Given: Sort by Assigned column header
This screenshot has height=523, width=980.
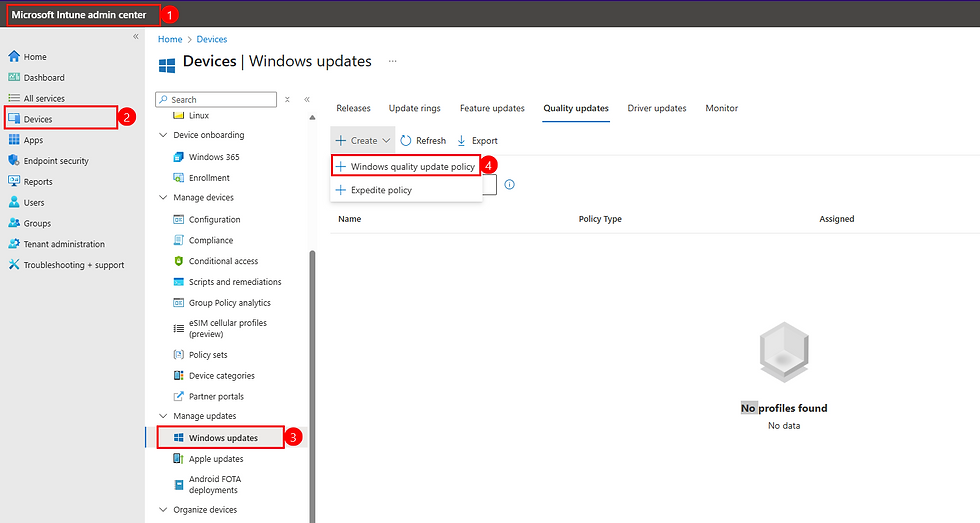Looking at the screenshot, I should (x=836, y=219).
